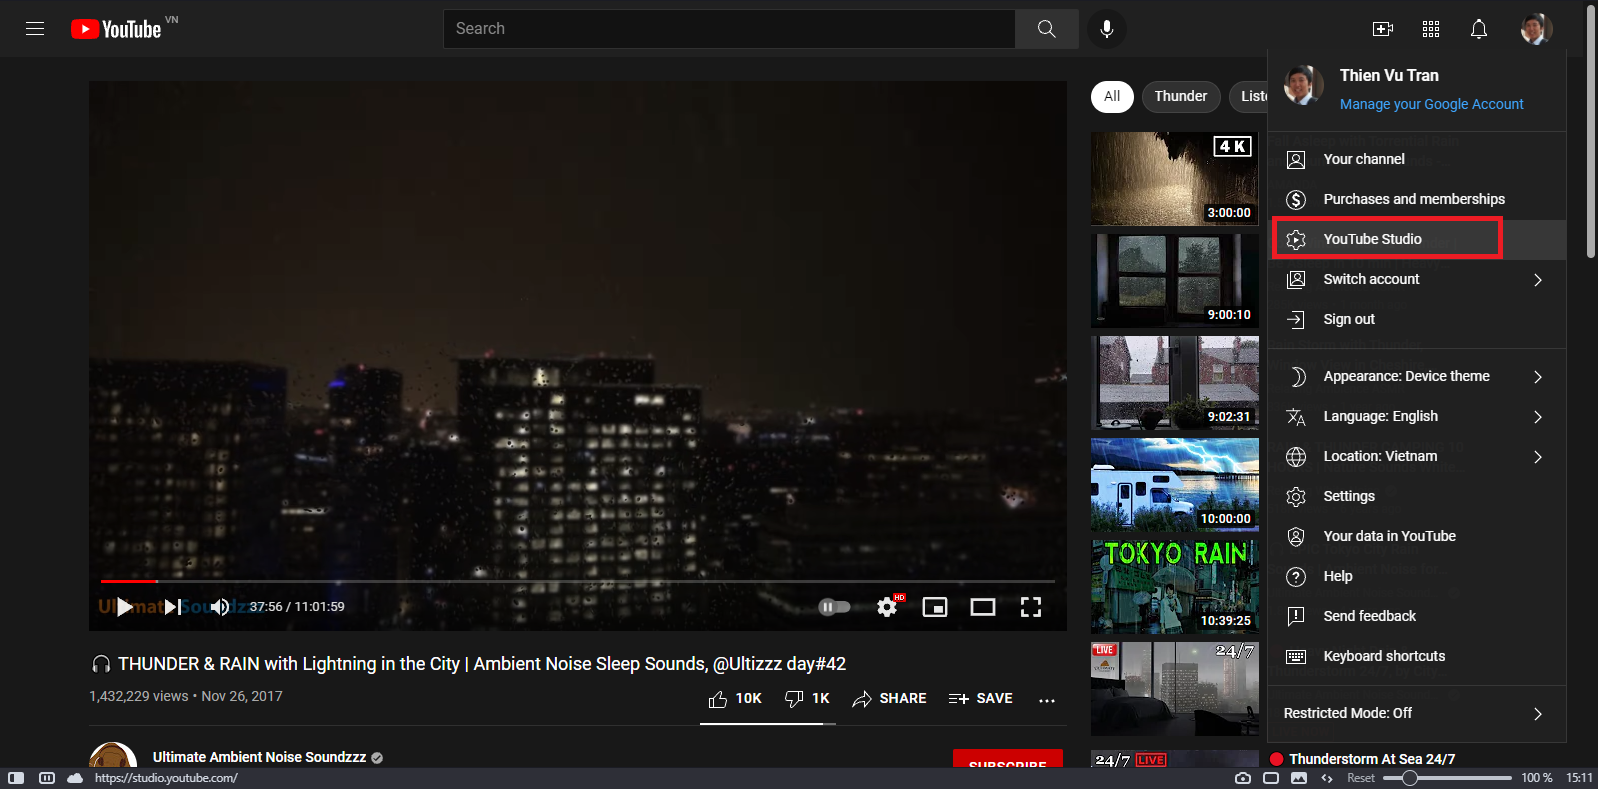1598x789 pixels.
Task: Open YouTube Studio menu item
Action: coord(1418,239)
